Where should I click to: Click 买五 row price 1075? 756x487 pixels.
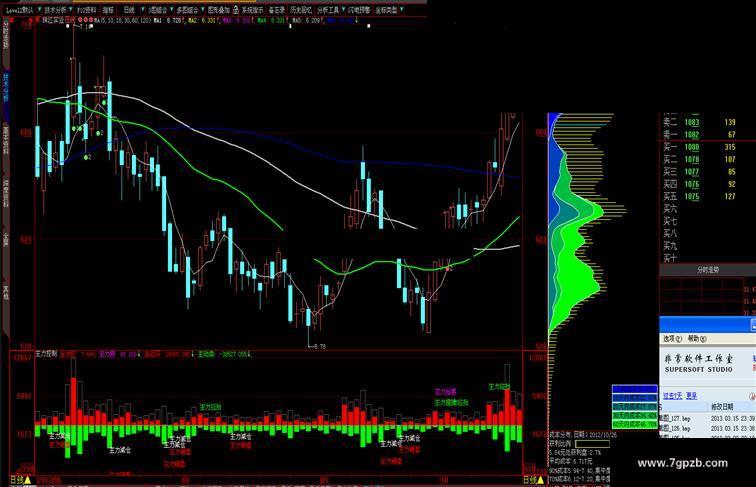(691, 196)
